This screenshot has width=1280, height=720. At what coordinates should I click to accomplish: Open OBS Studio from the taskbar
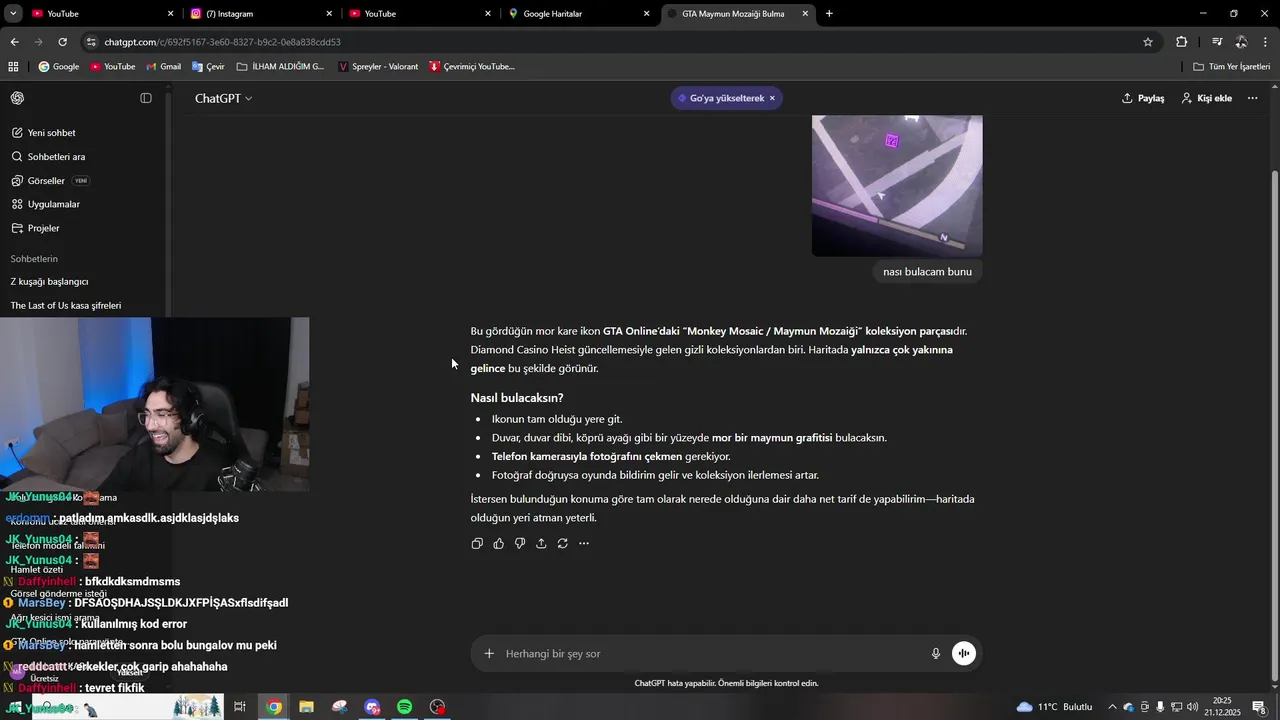pyautogui.click(x=438, y=707)
